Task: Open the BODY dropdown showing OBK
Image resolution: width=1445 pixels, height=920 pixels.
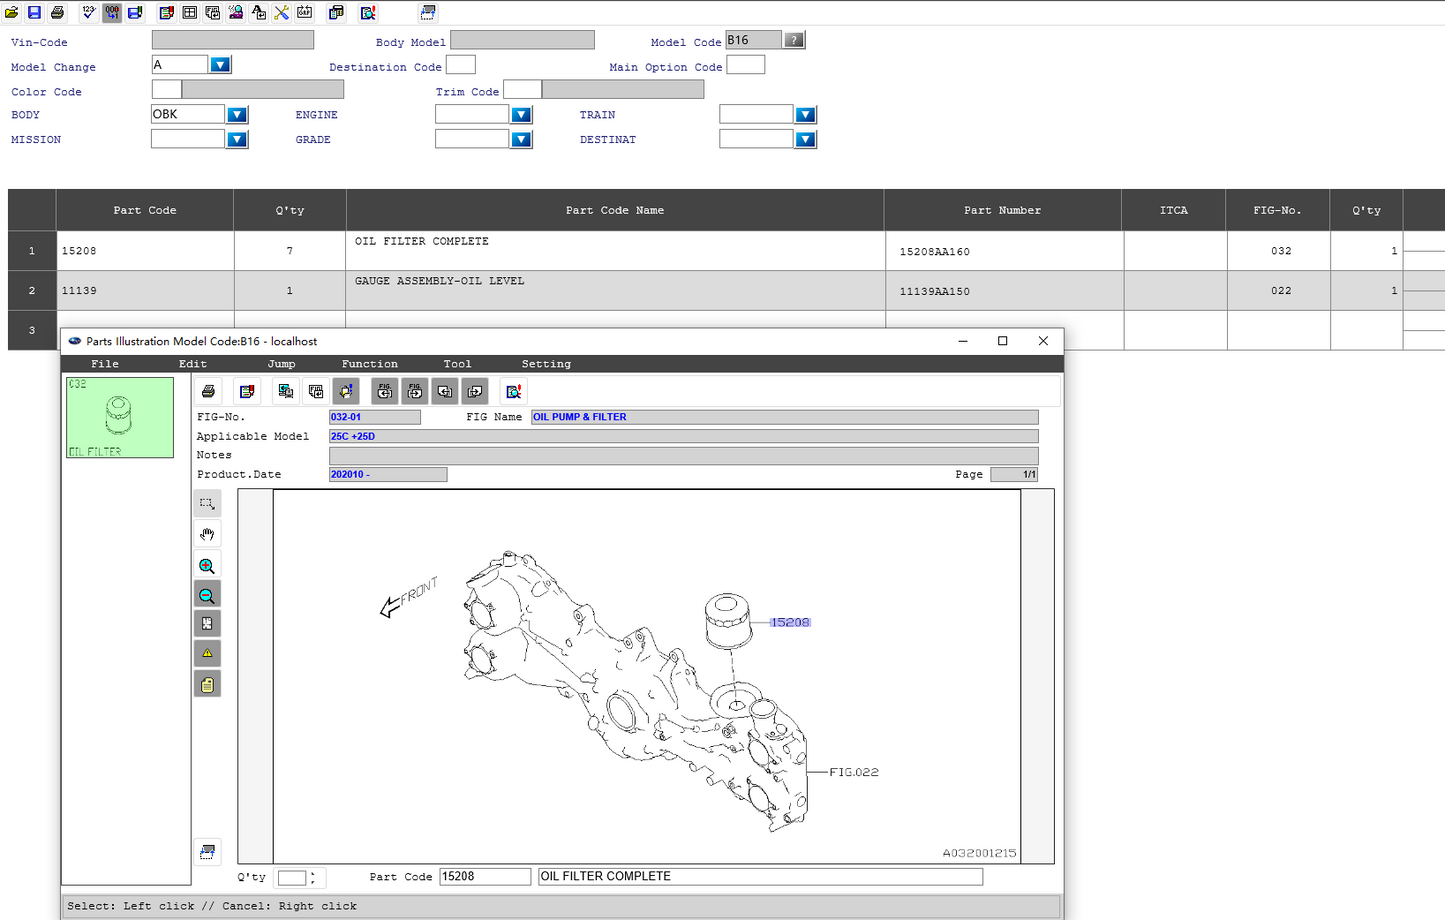Action: pos(237,115)
